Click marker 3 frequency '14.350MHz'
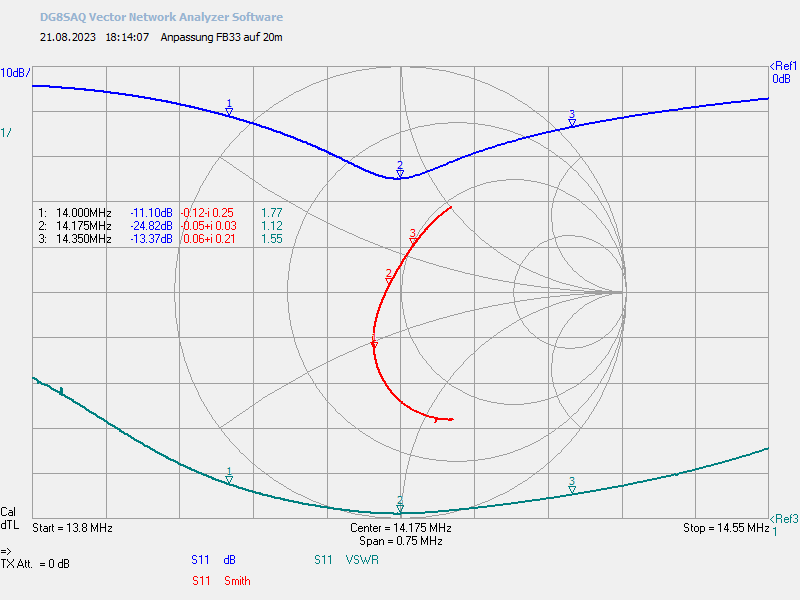The image size is (800, 600). 84,239
